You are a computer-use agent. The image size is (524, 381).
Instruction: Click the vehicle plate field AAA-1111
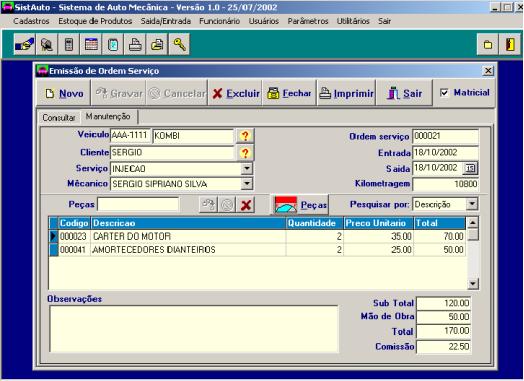[130, 135]
